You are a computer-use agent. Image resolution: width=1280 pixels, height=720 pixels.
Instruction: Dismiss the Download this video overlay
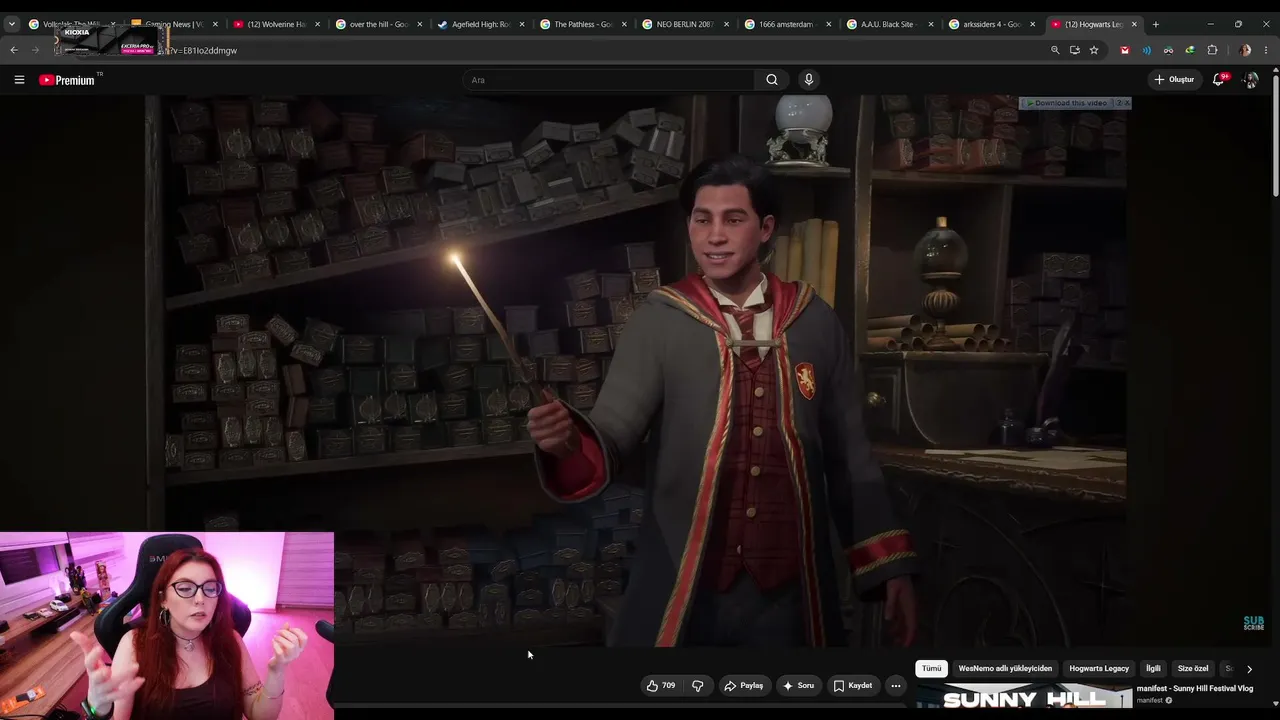1126,103
